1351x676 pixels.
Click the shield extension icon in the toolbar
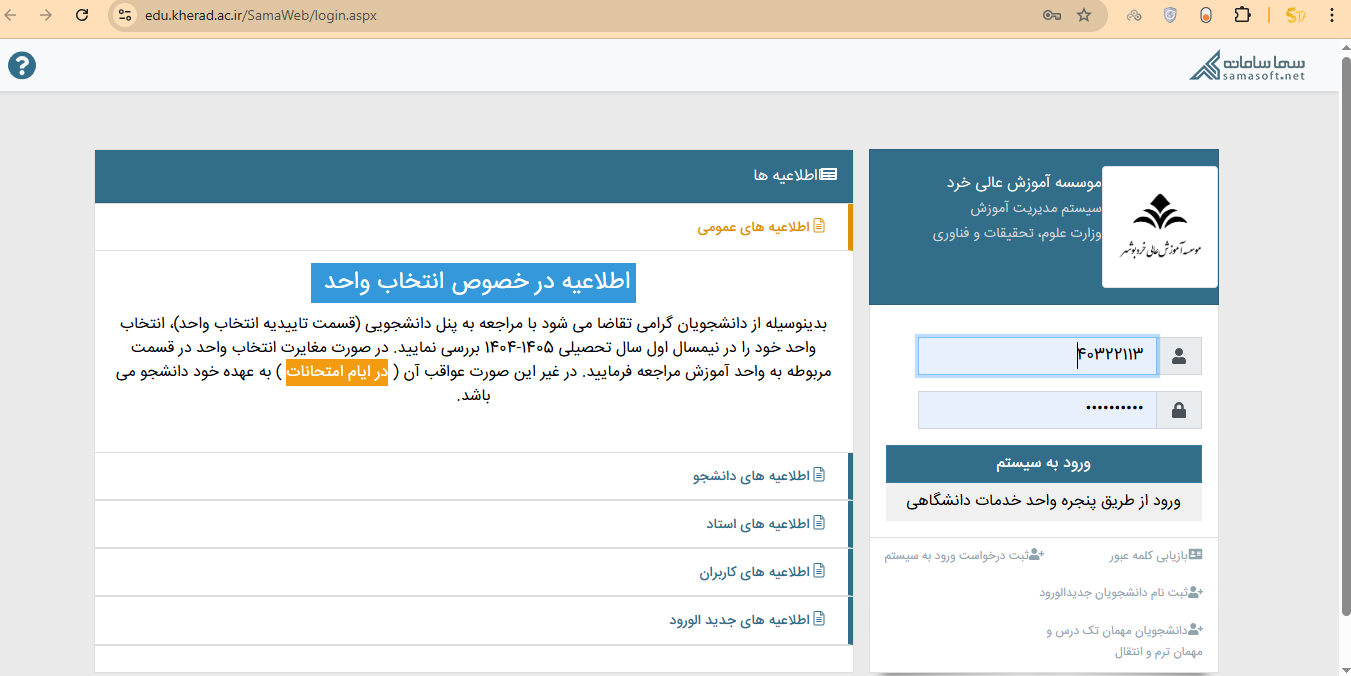pos(1170,15)
